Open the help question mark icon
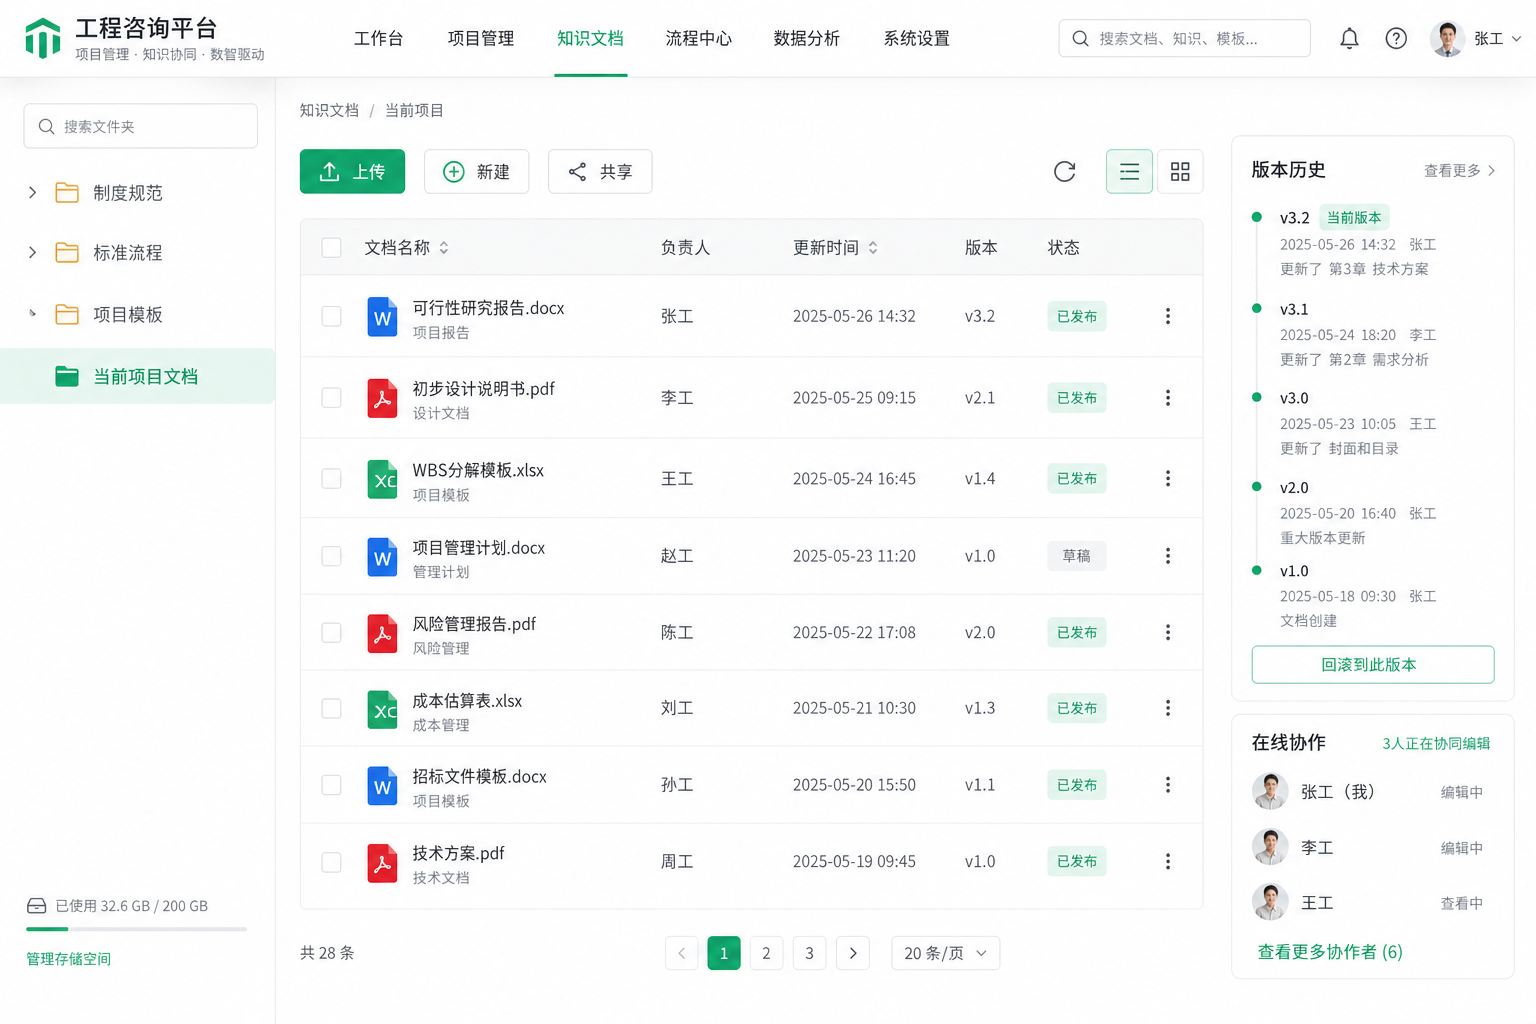1536x1024 pixels. tap(1396, 38)
